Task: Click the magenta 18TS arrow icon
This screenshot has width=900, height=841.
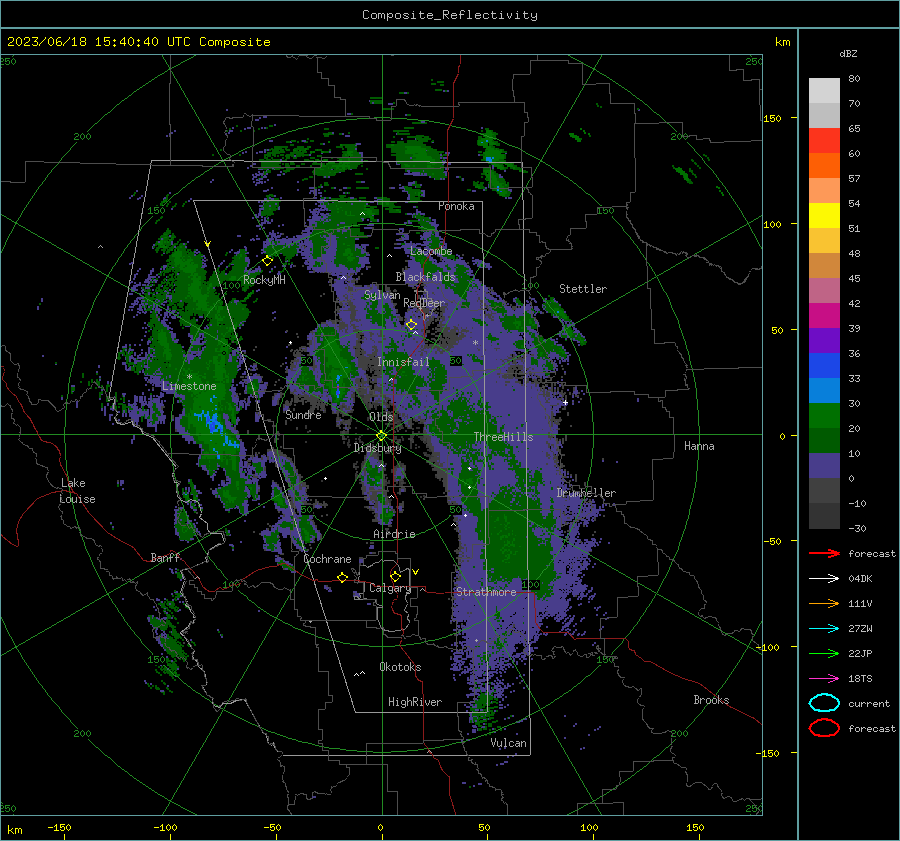Action: [824, 679]
